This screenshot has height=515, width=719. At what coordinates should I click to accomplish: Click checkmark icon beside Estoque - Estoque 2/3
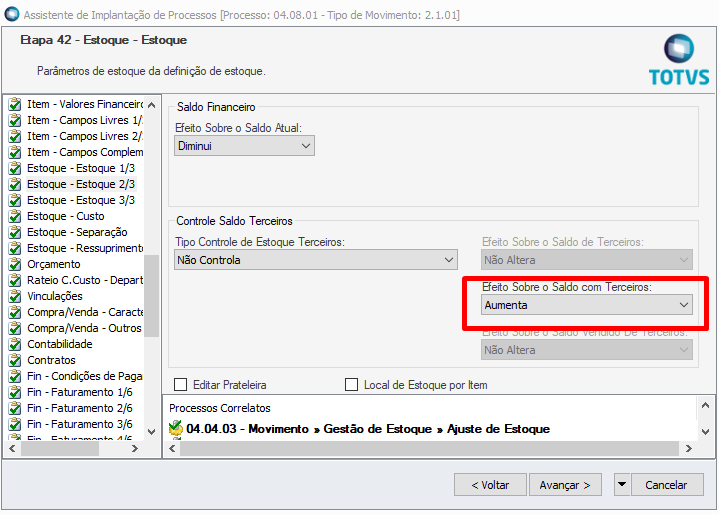[x=15, y=184]
